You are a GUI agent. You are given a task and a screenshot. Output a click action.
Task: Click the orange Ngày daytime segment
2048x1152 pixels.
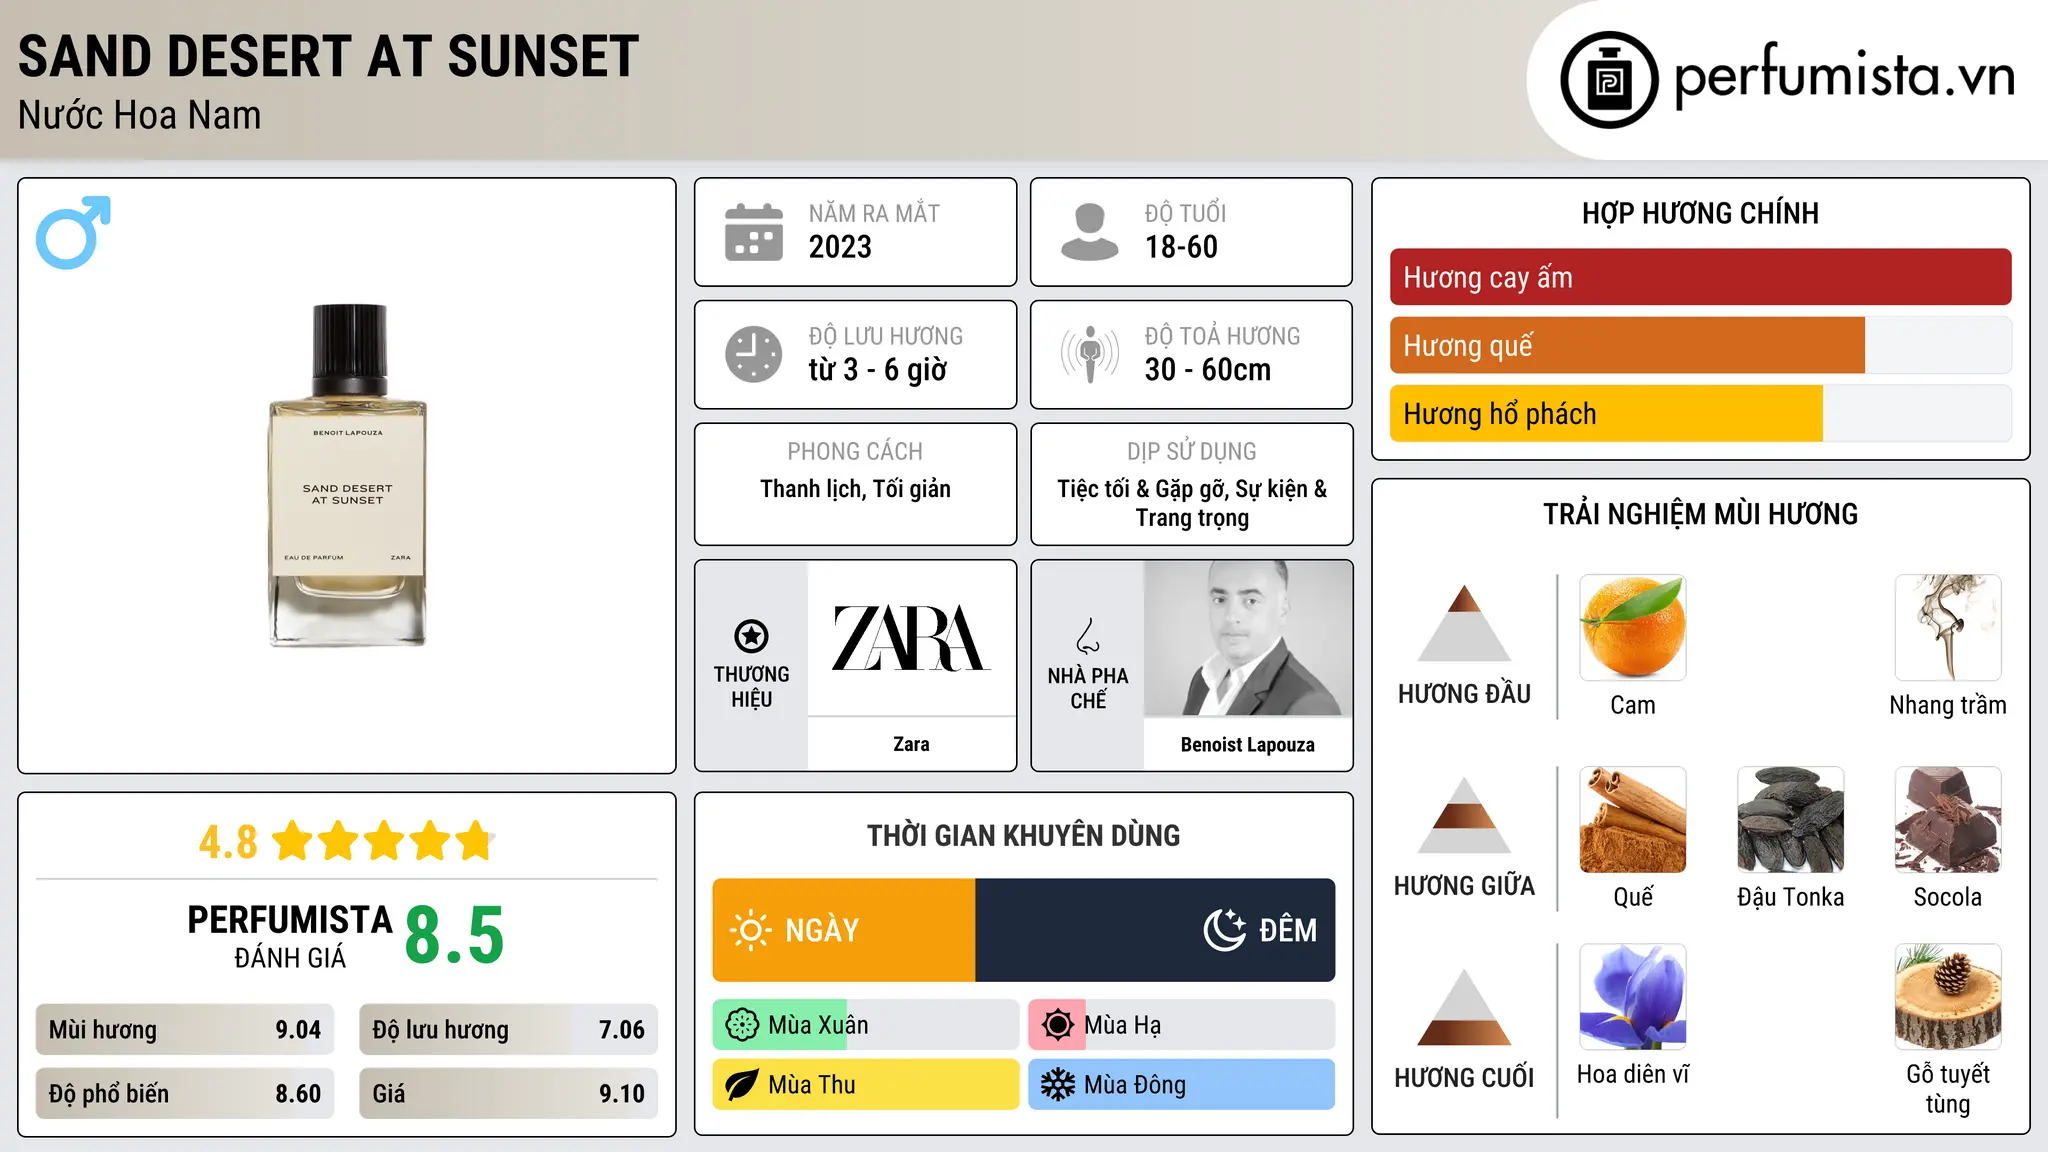click(x=844, y=930)
